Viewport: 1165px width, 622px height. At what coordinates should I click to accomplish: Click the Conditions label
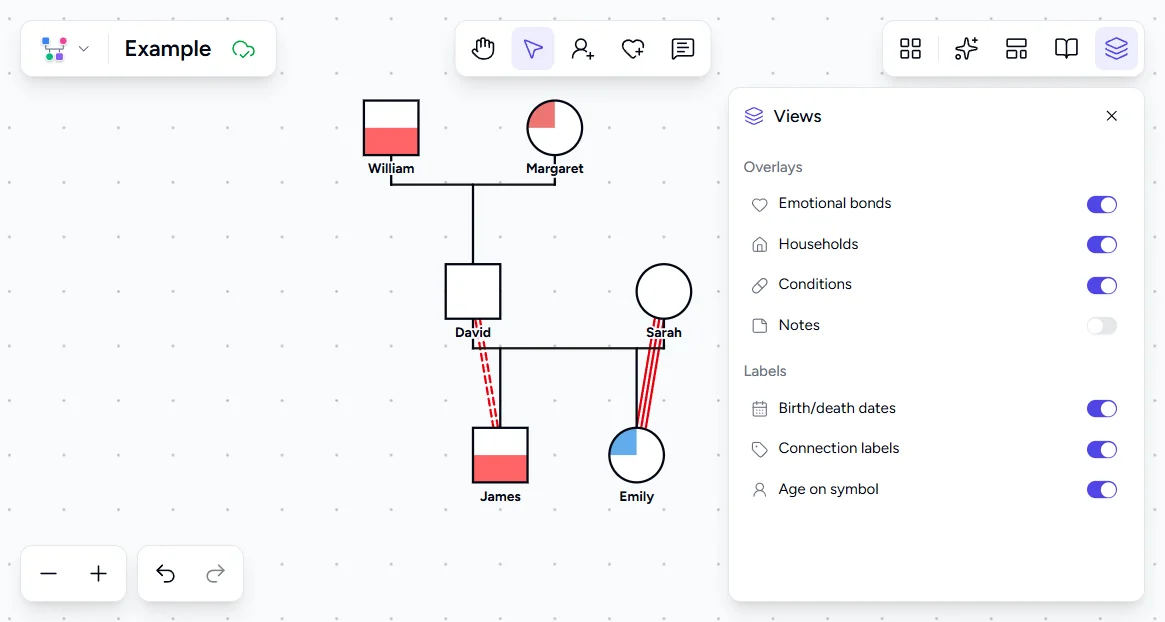pyautogui.click(x=815, y=285)
